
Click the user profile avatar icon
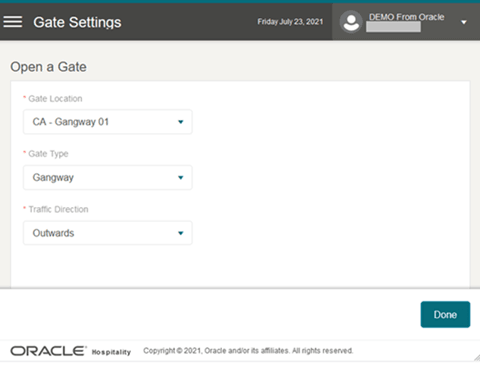(351, 22)
